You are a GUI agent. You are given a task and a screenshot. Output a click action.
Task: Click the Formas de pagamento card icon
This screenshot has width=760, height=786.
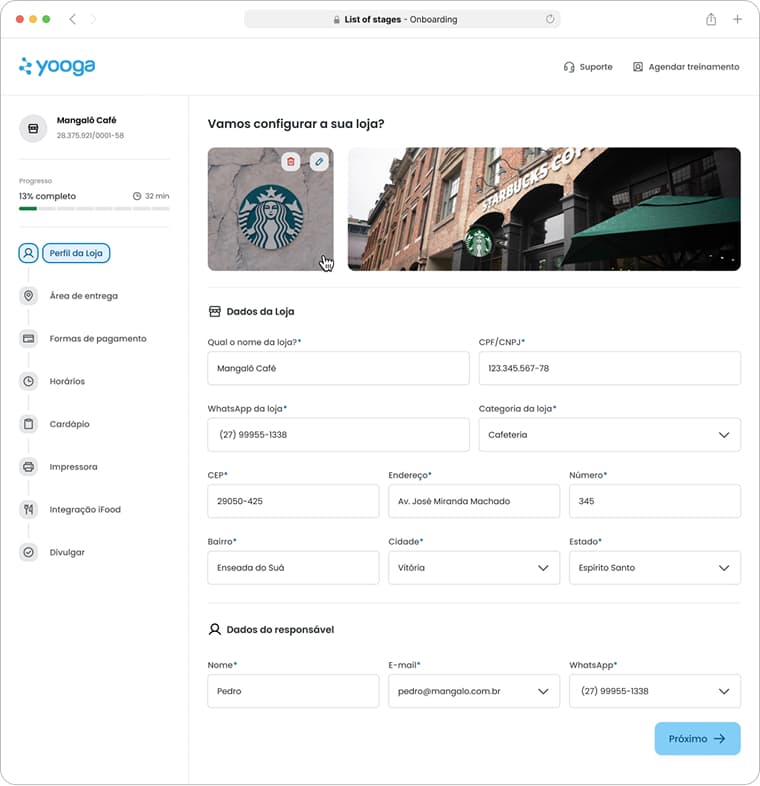point(28,339)
